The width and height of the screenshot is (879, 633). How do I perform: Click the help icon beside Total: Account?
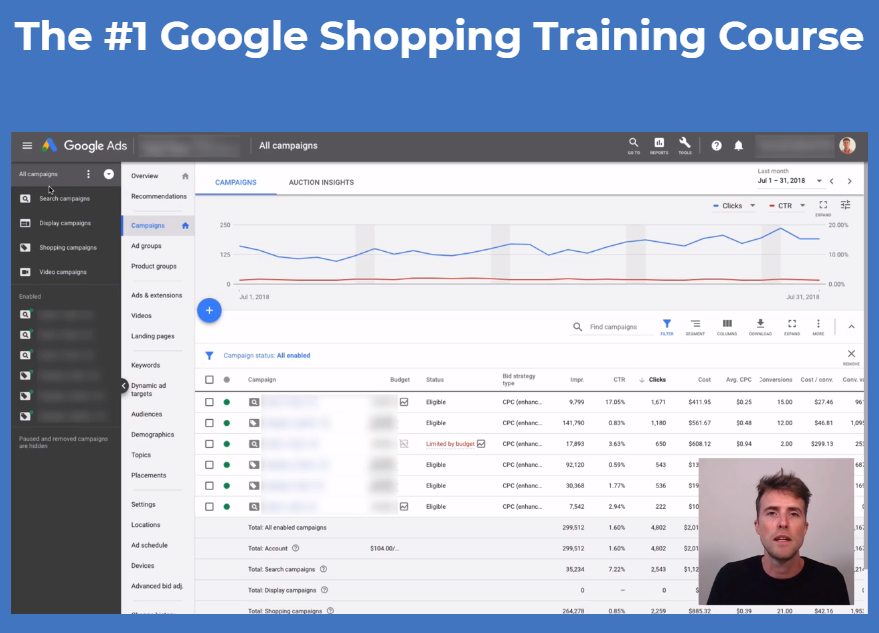pos(295,548)
